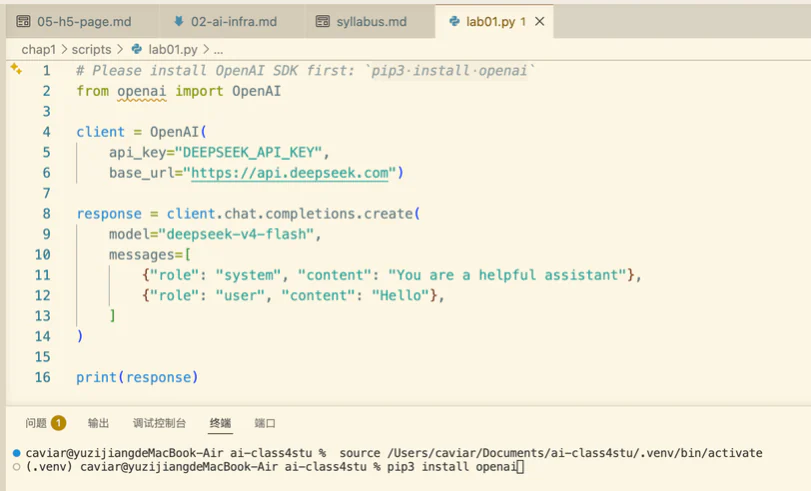Click the chap1 breadcrumb
The image size is (811, 491).
pos(38,50)
